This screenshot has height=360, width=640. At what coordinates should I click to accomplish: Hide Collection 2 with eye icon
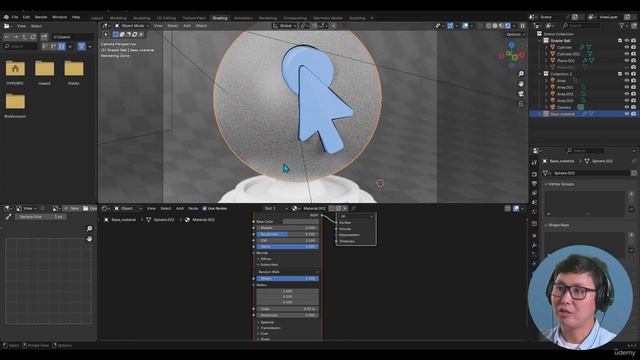[x=627, y=74]
